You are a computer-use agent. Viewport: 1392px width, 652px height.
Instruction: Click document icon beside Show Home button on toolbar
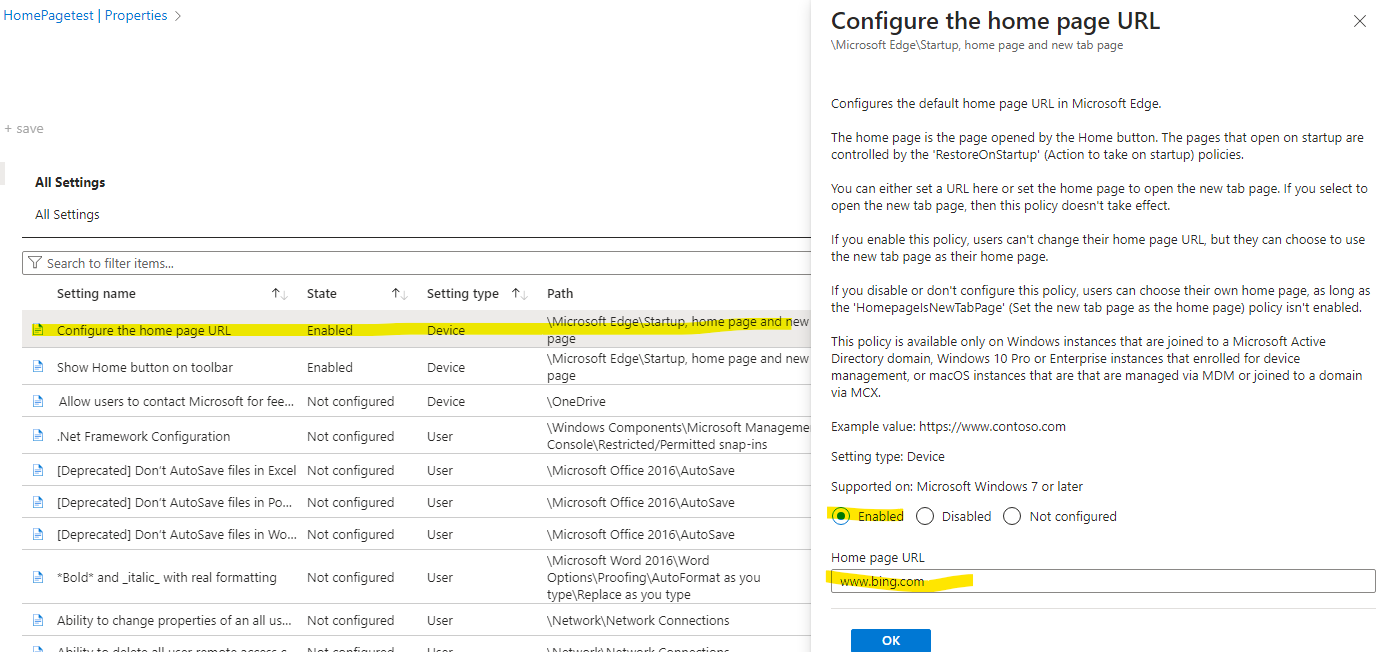click(38, 366)
